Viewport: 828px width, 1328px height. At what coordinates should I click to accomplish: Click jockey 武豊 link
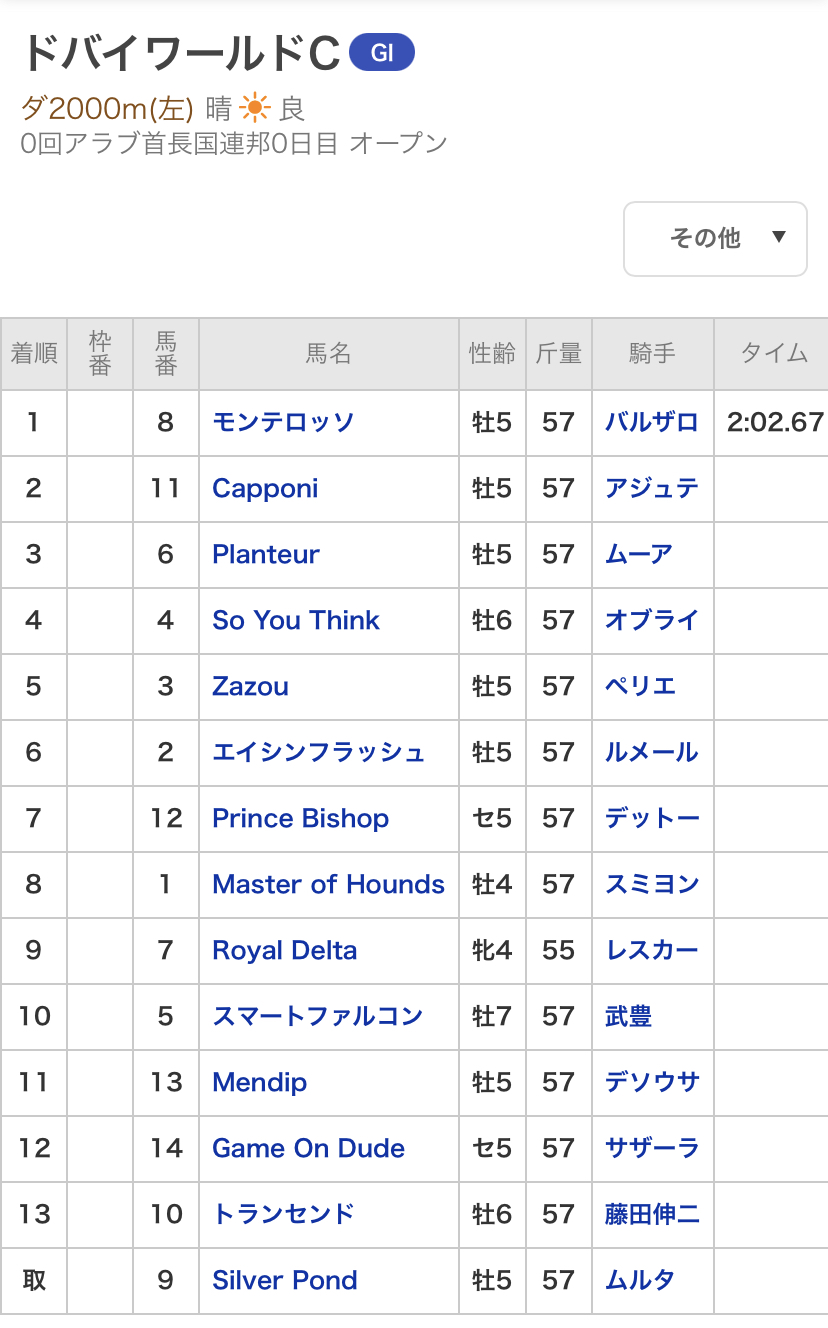point(628,1016)
